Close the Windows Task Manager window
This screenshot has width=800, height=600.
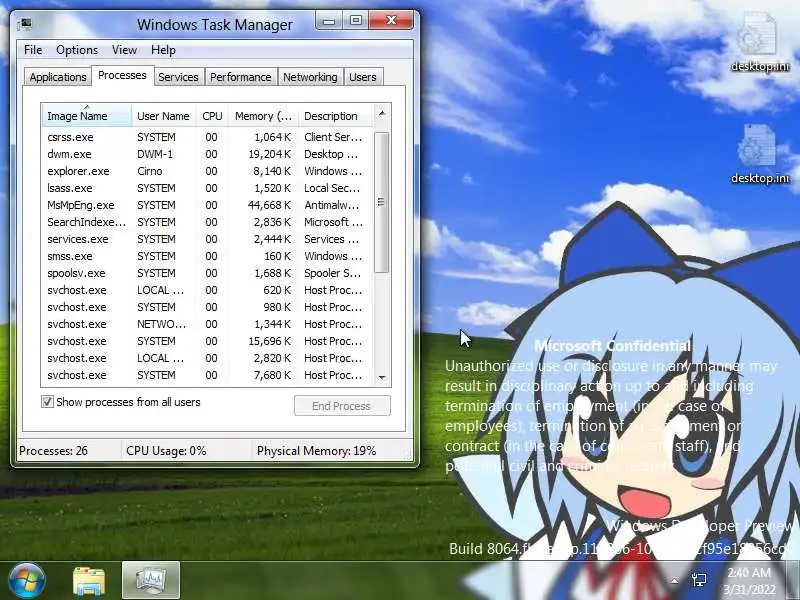pyautogui.click(x=391, y=20)
